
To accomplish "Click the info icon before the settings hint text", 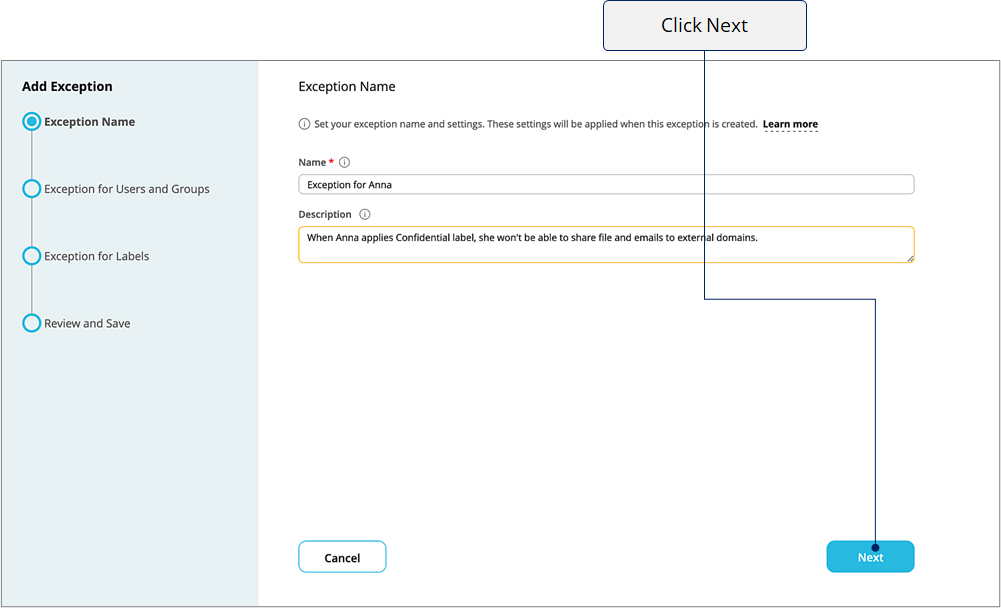I will click(305, 124).
